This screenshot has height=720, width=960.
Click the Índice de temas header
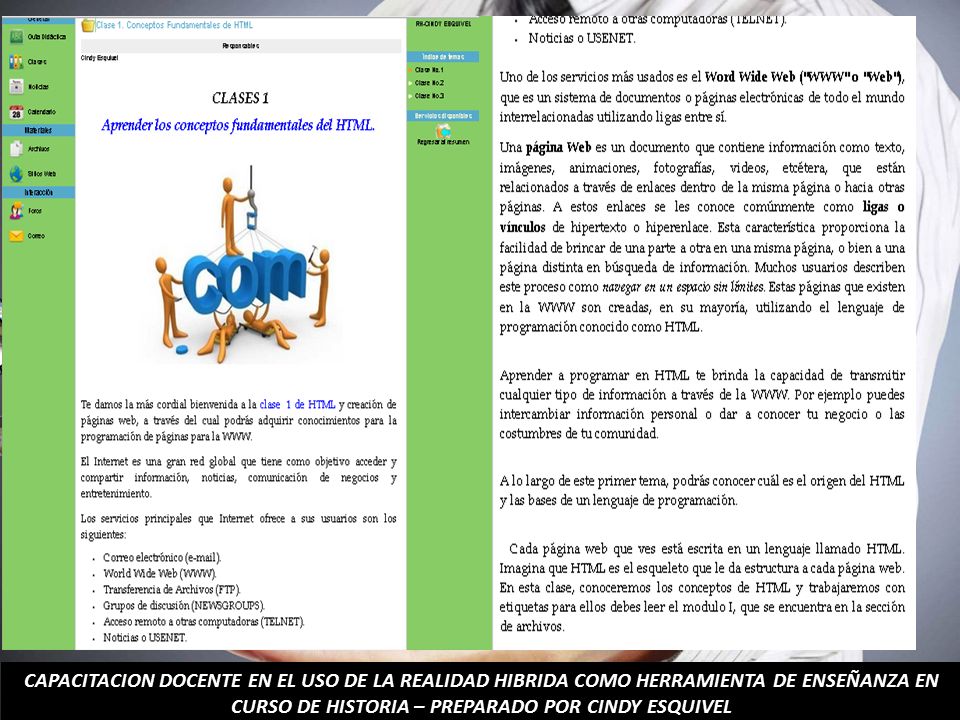[443, 56]
